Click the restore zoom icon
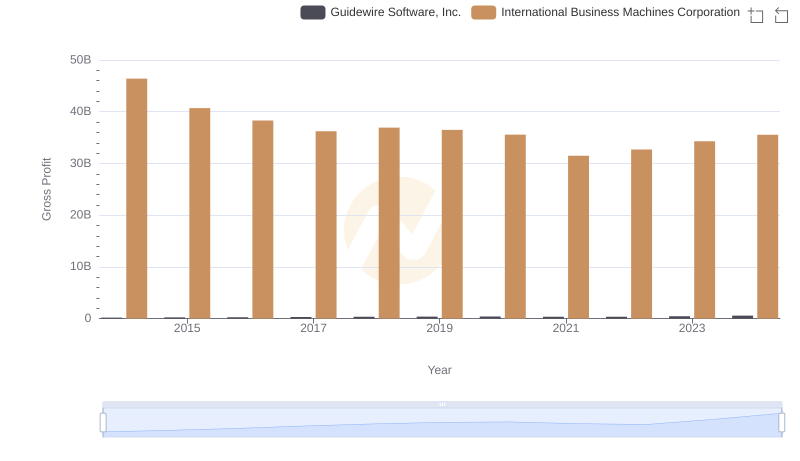The height and width of the screenshot is (461, 800). [781, 15]
